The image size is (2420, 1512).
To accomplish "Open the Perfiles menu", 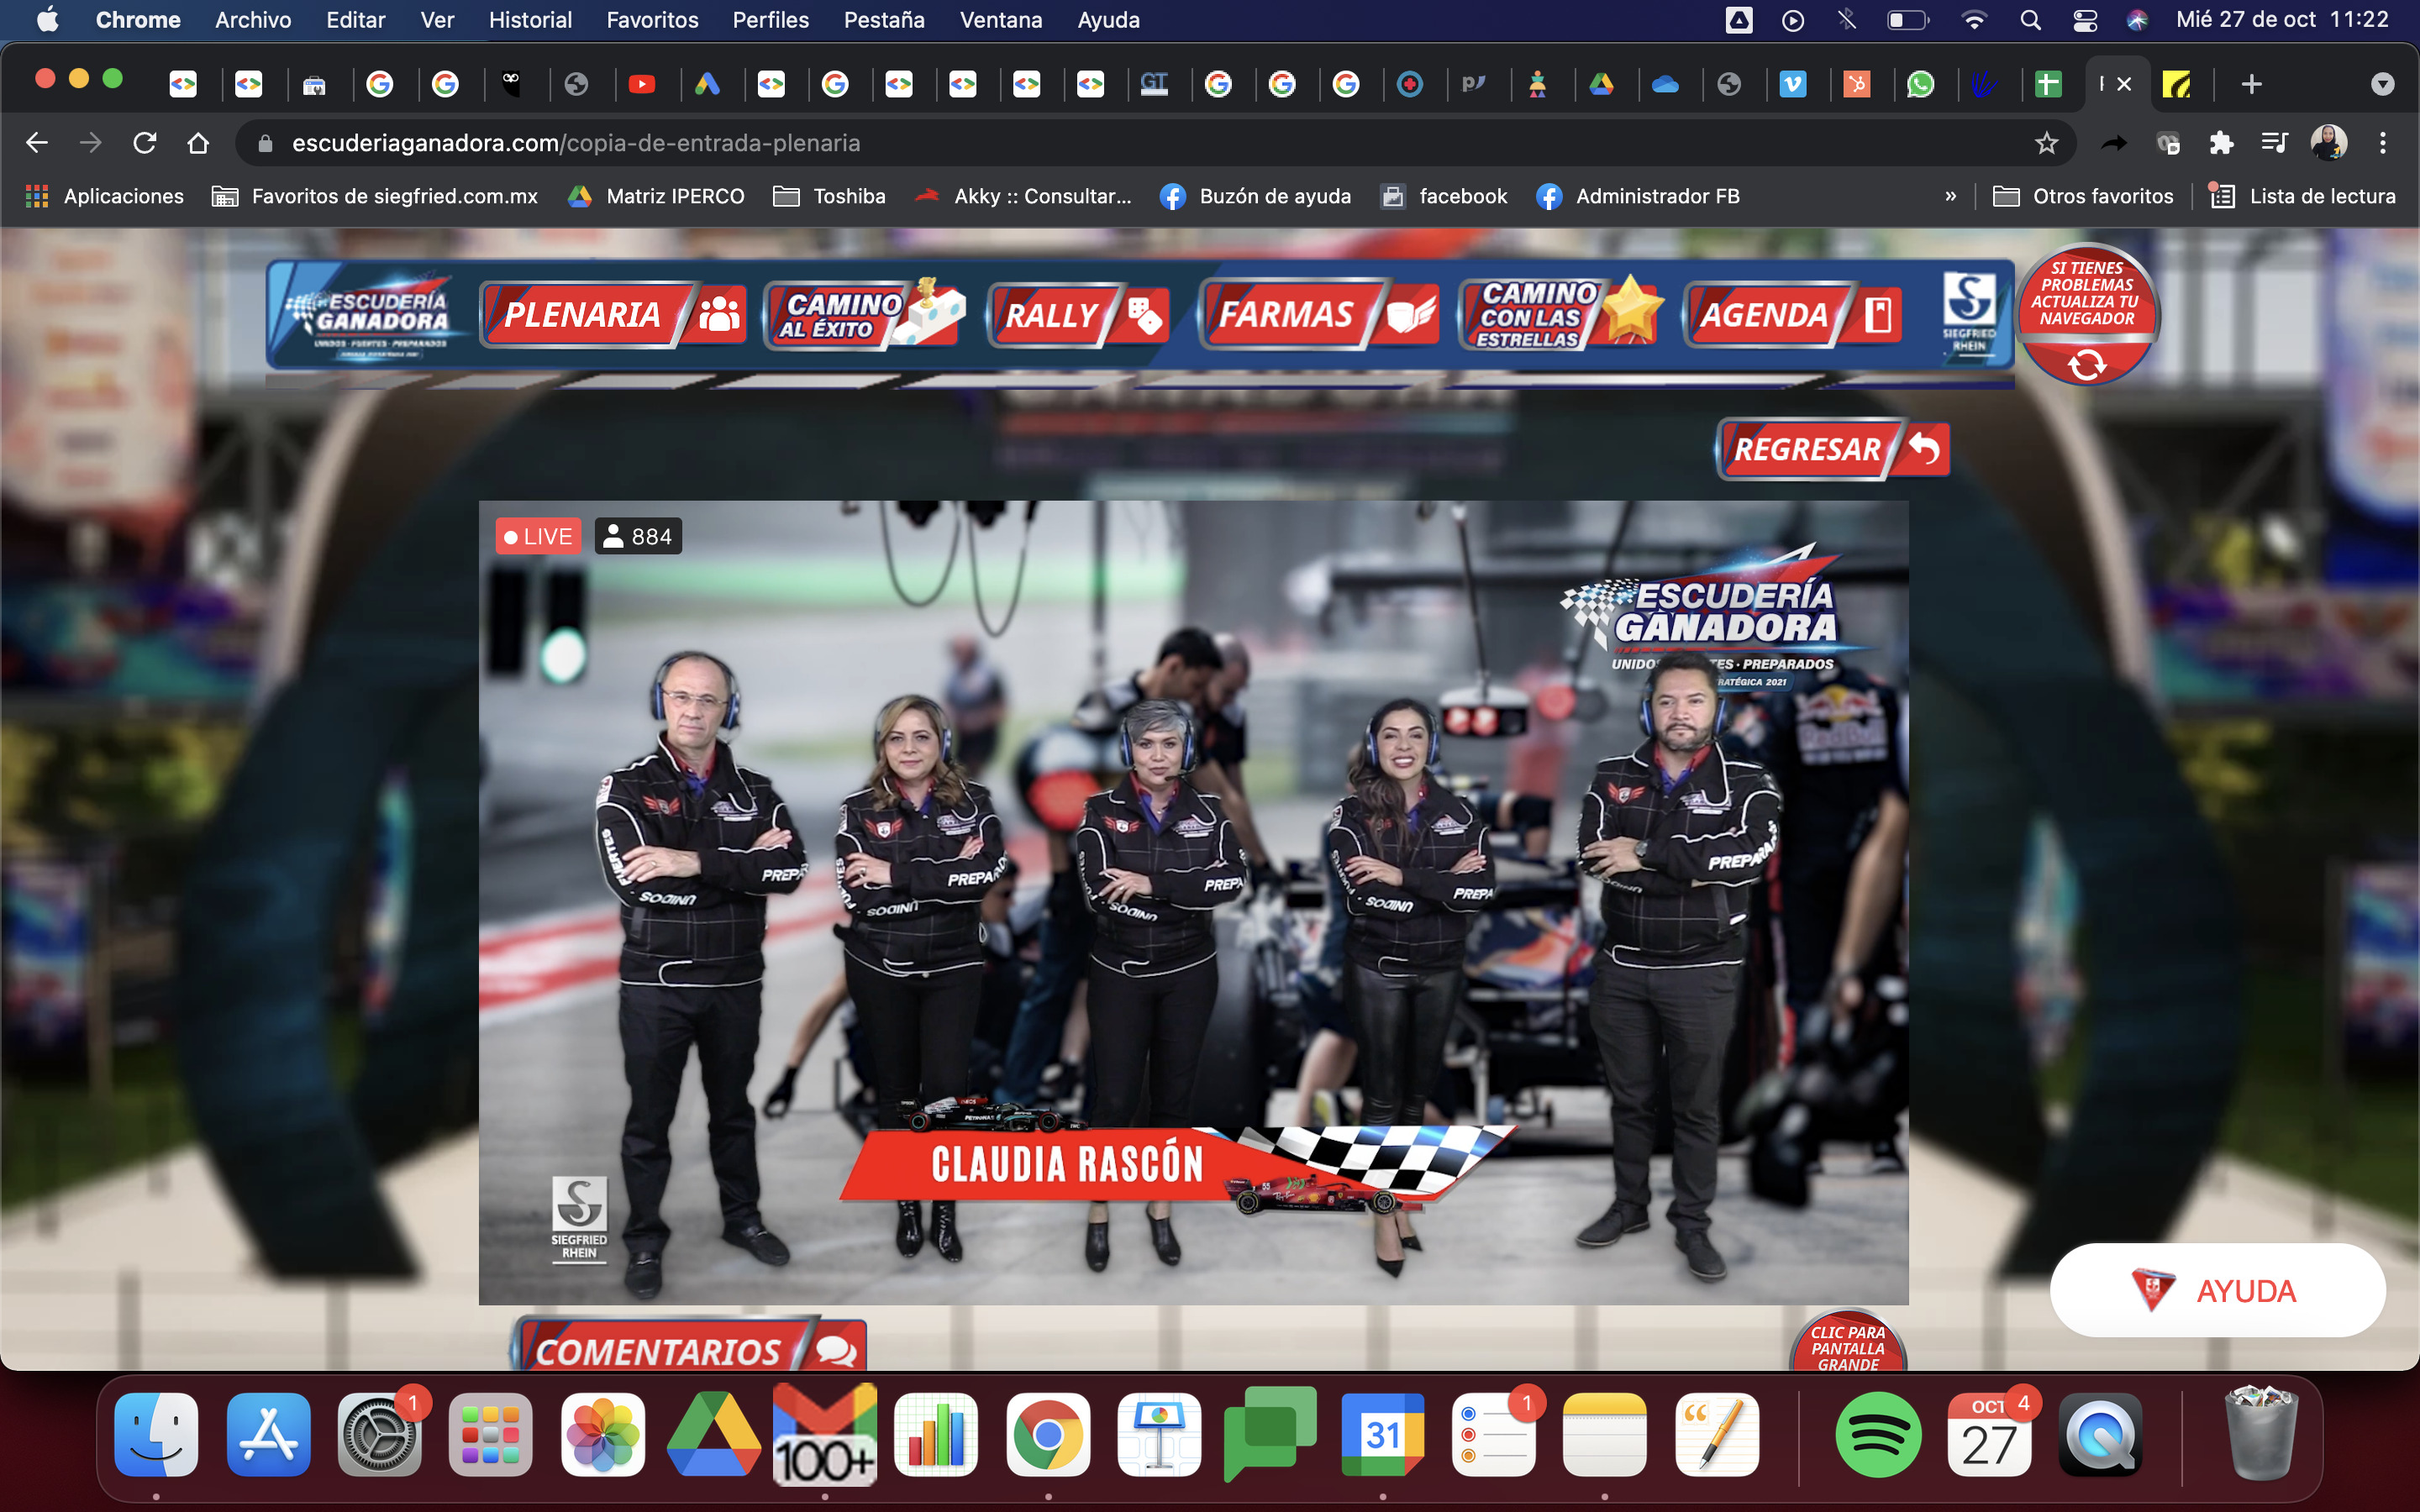I will [770, 20].
